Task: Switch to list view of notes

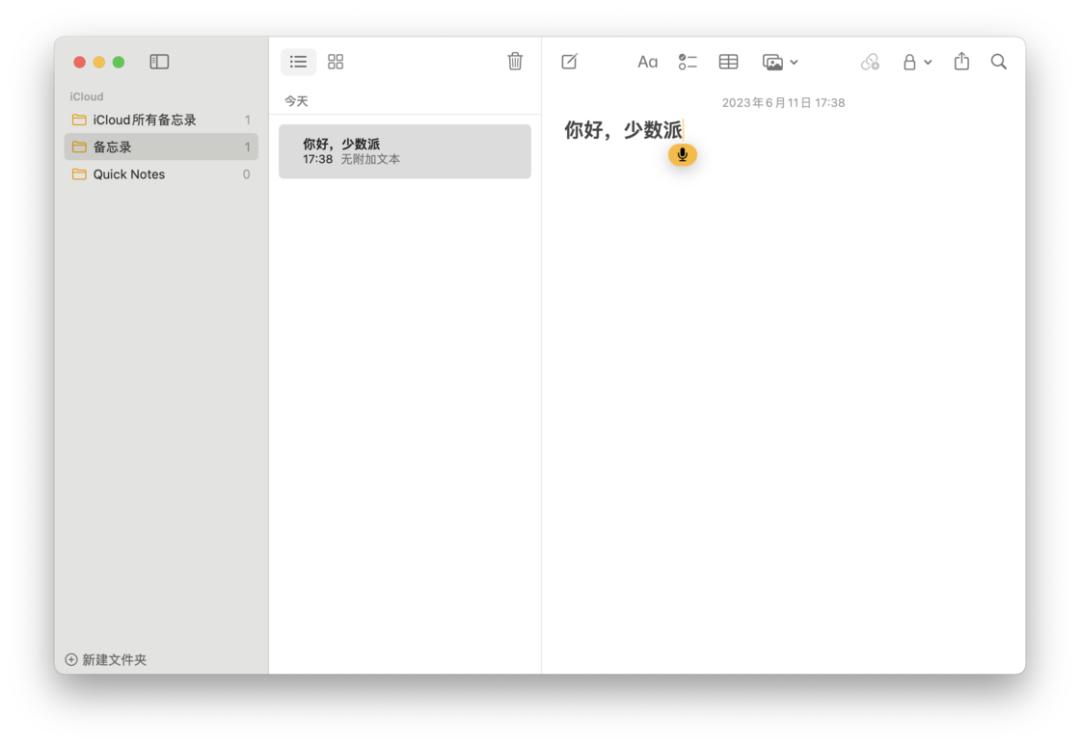Action: (298, 62)
